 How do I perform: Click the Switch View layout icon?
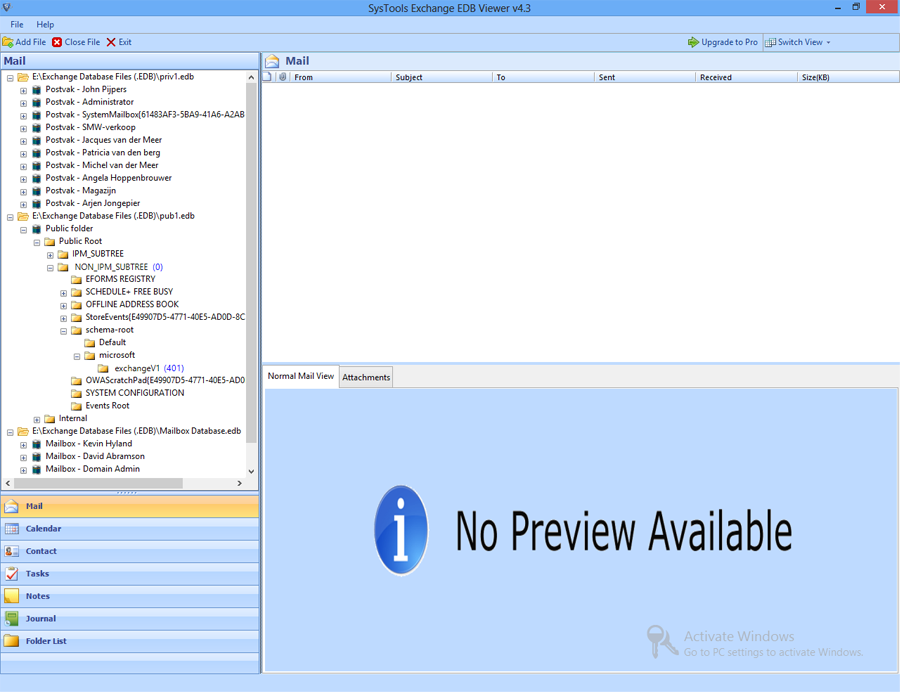[x=770, y=42]
